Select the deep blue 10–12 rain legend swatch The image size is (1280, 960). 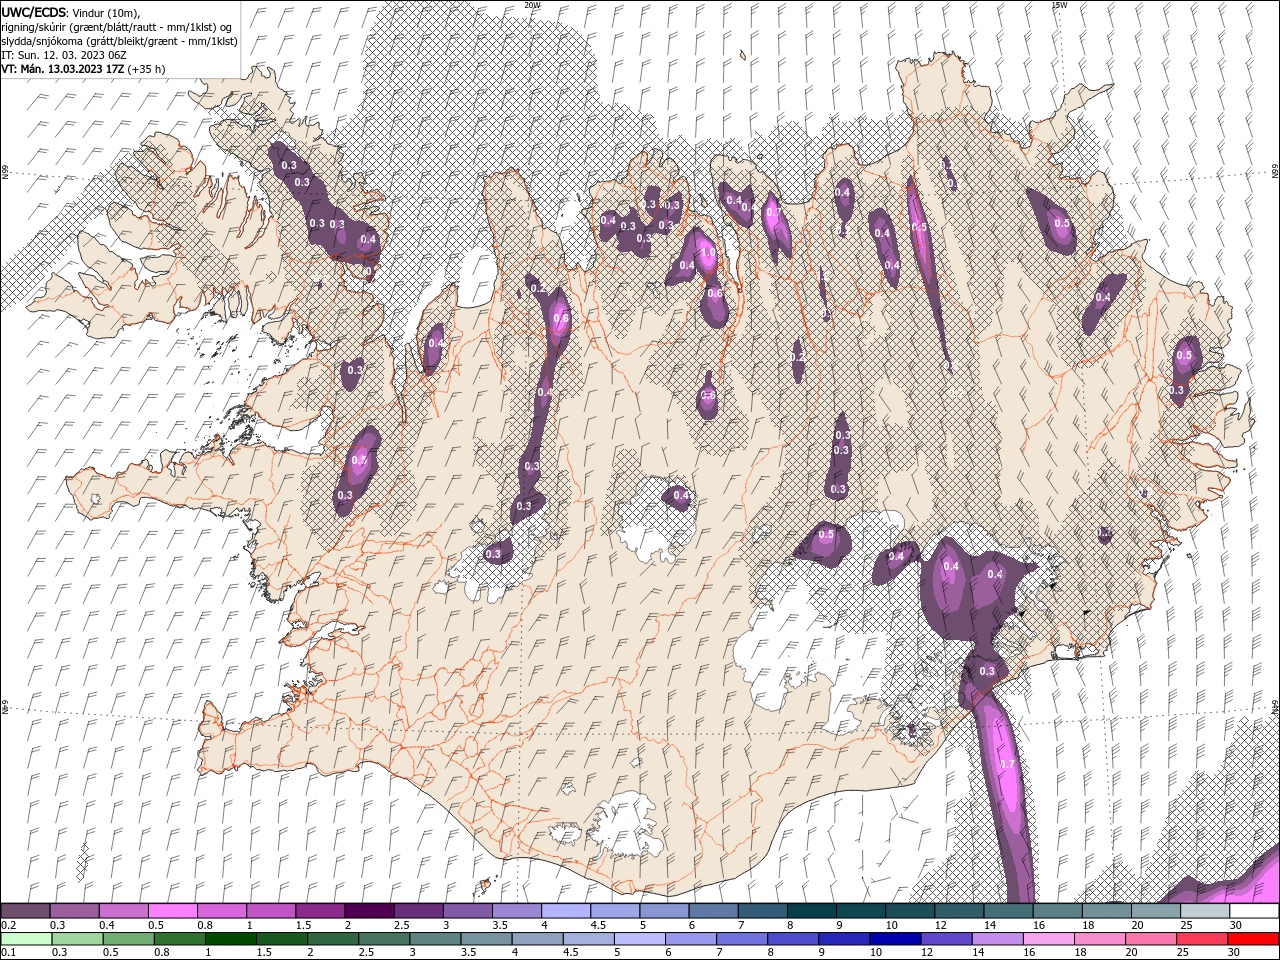pyautogui.click(x=894, y=939)
